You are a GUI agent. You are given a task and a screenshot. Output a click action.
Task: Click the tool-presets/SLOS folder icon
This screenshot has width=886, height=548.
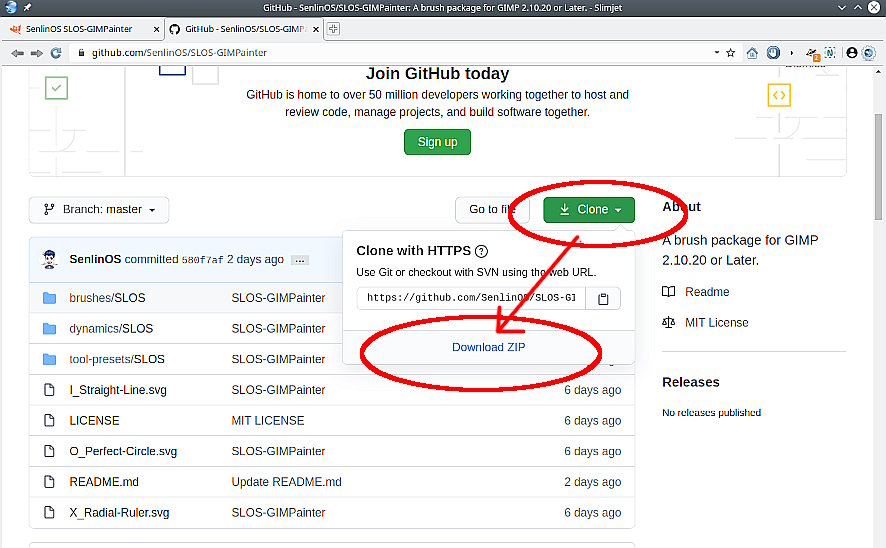50,359
